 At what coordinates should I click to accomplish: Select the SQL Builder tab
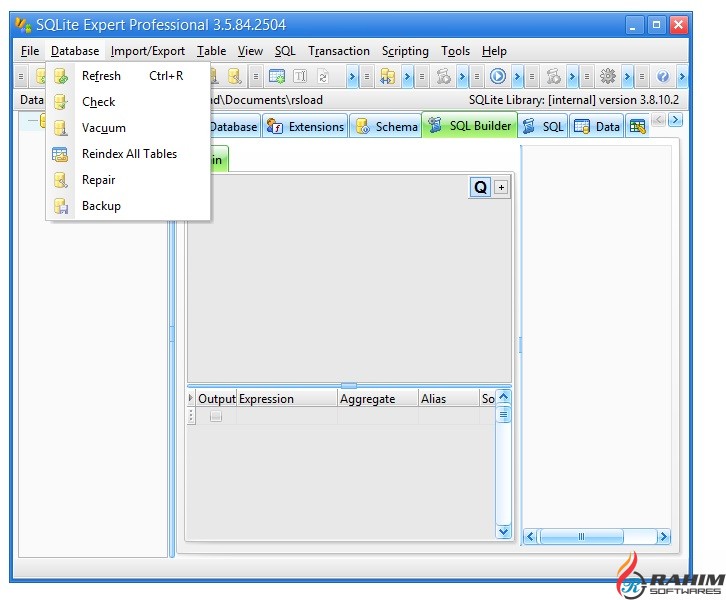(x=470, y=125)
